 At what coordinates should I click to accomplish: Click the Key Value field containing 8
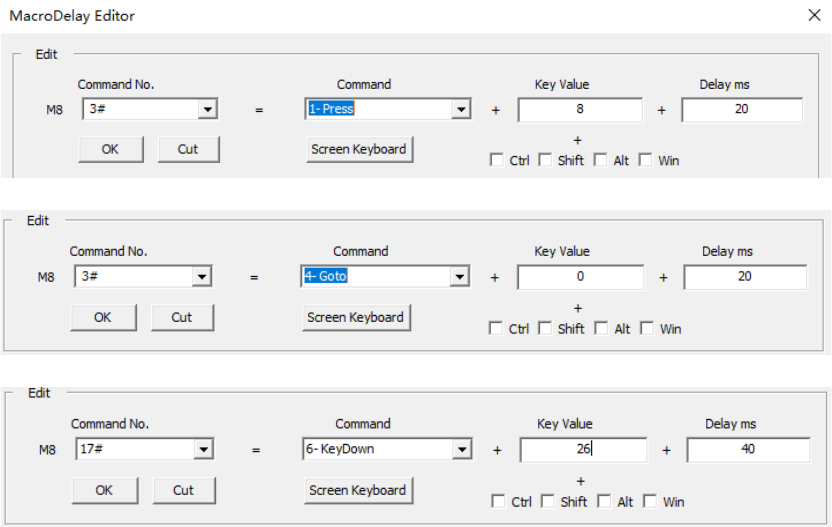(580, 109)
